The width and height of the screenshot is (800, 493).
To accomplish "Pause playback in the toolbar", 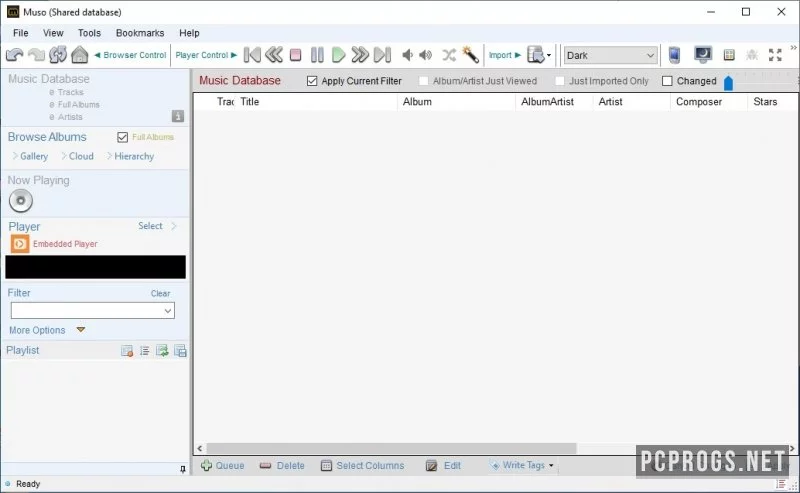I will point(317,55).
